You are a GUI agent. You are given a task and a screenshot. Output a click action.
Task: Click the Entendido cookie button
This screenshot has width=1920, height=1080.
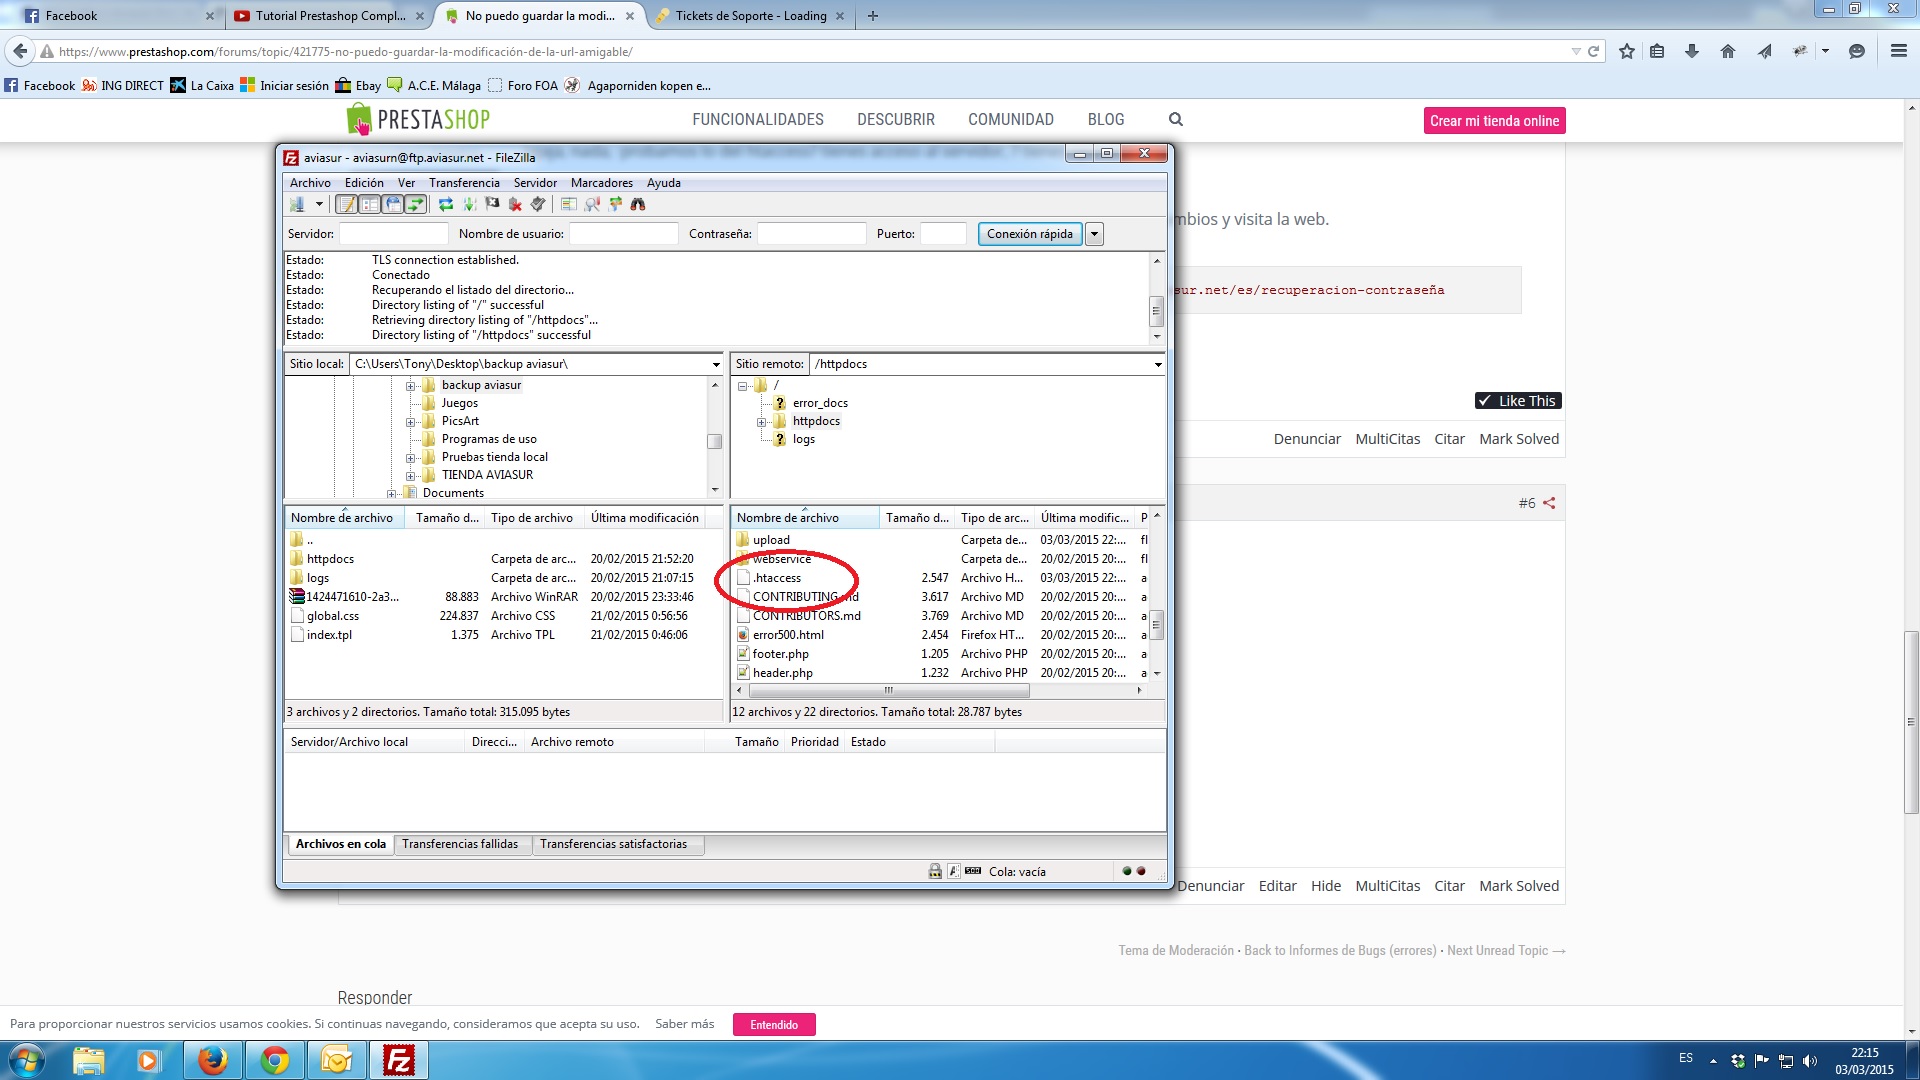click(x=774, y=1024)
